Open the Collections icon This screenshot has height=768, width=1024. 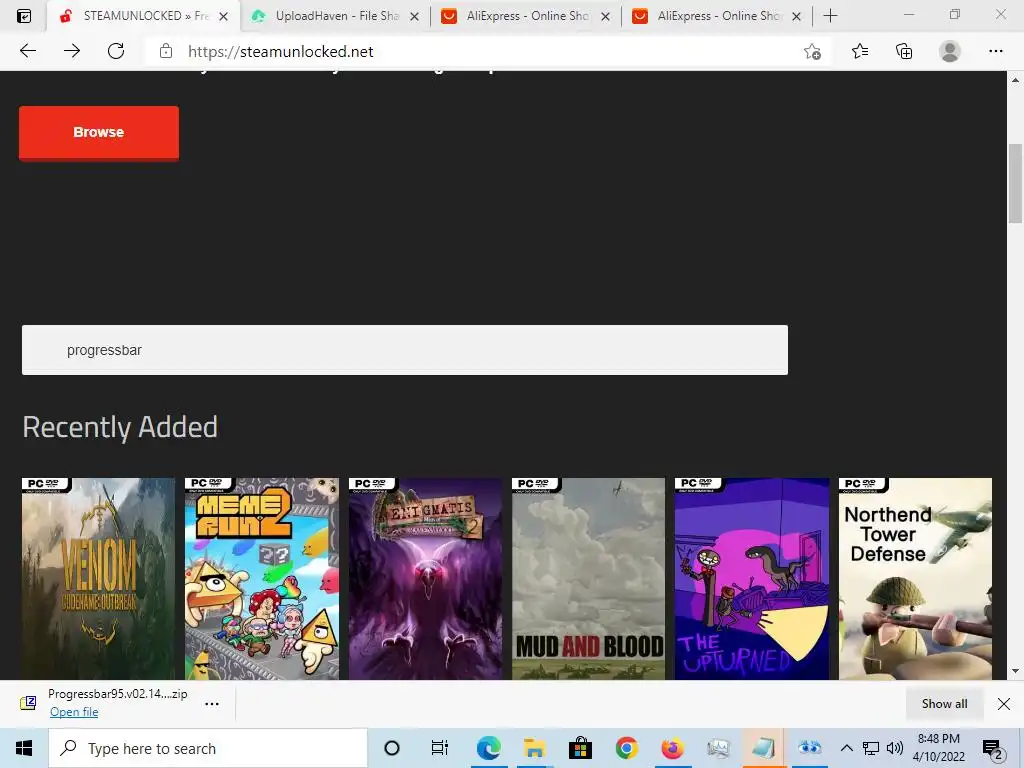pos(904,51)
